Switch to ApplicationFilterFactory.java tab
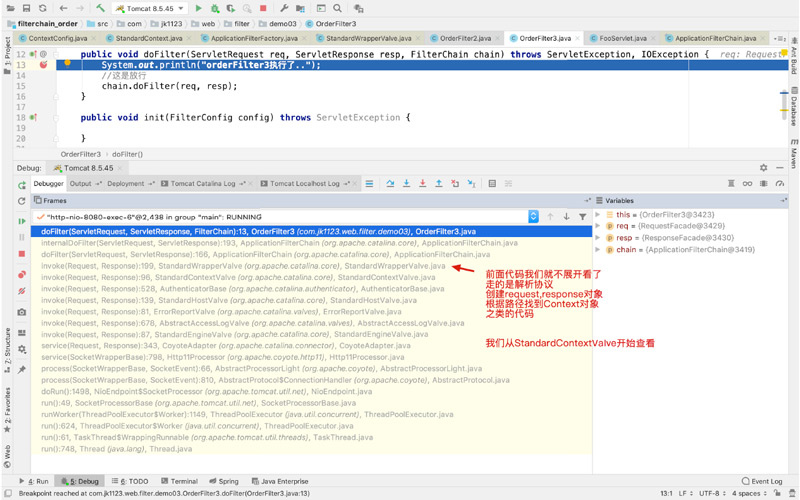Image resolution: width=800 pixels, height=500 pixels. pos(254,38)
